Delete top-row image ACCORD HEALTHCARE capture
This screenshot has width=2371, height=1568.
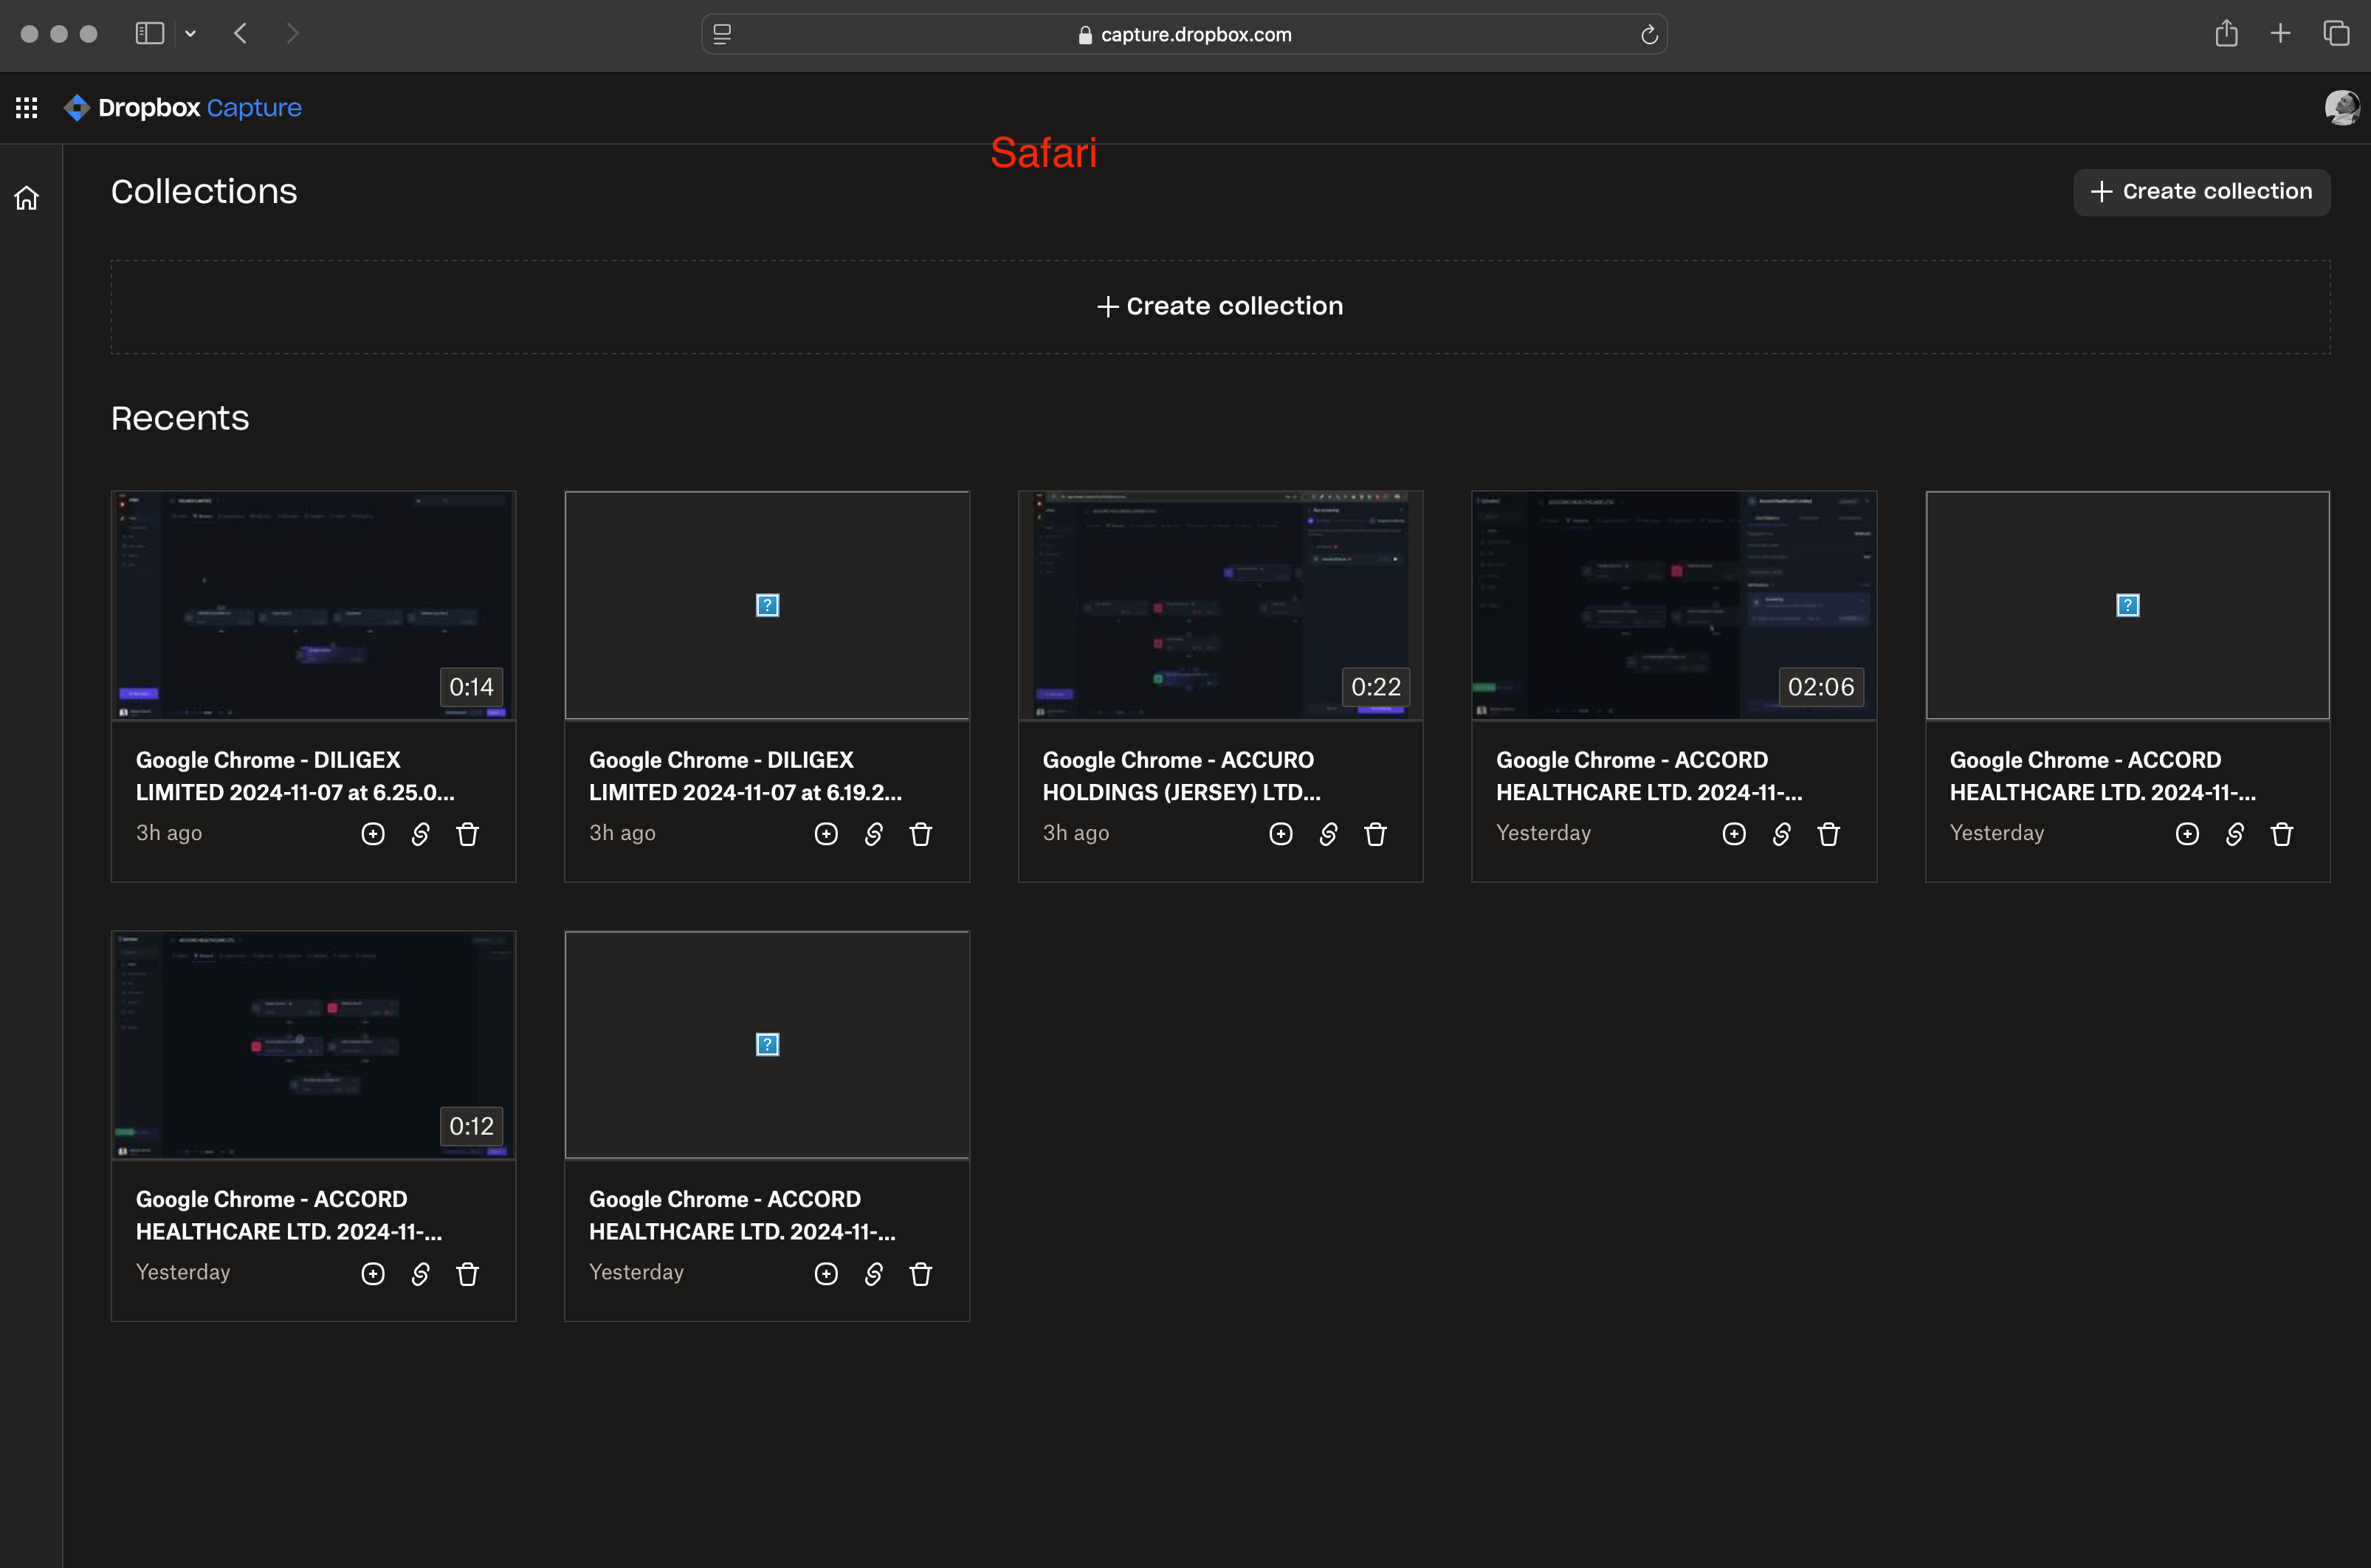[x=2282, y=834]
